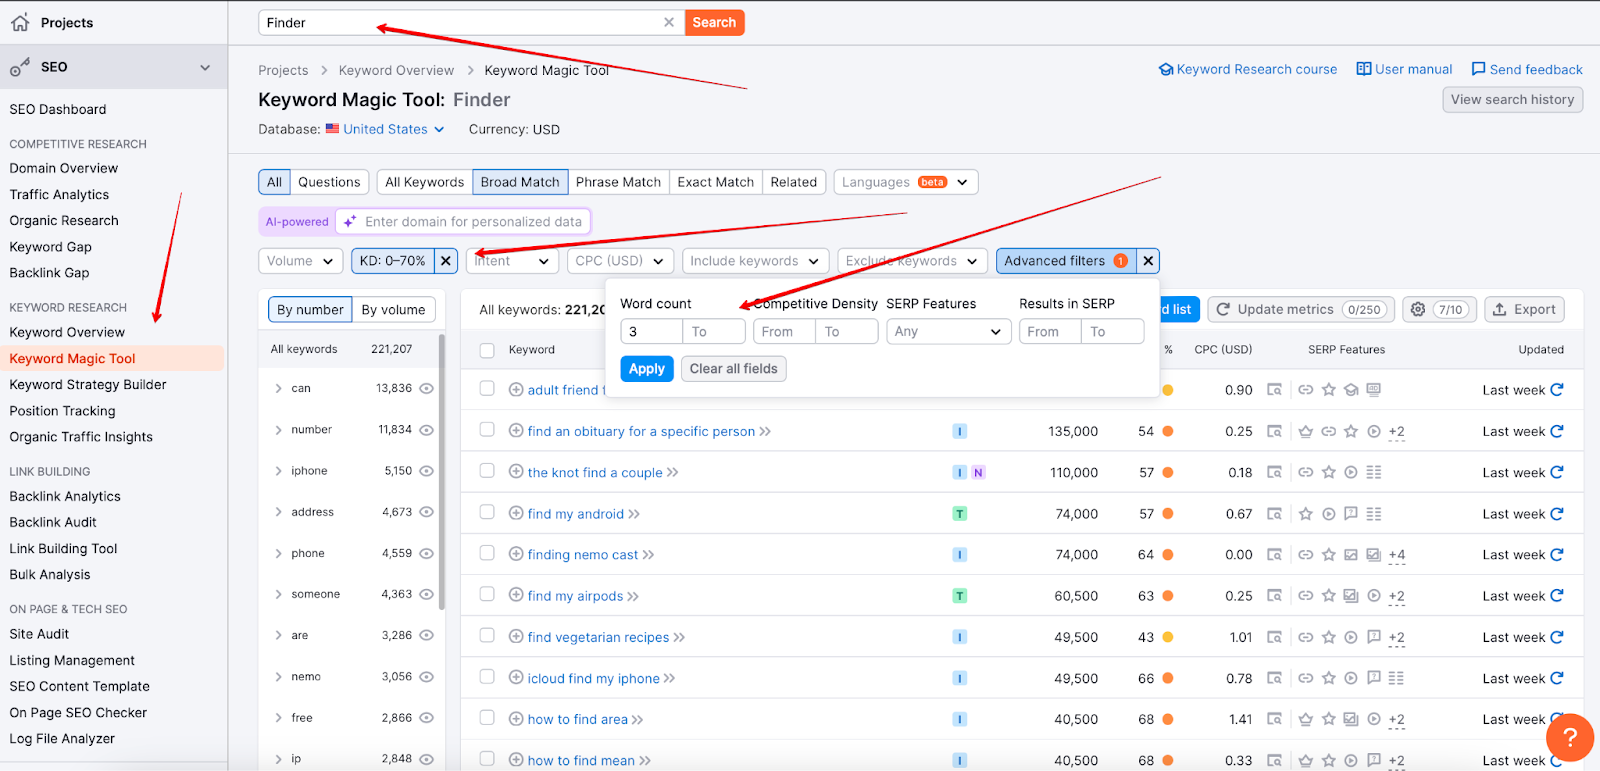The width and height of the screenshot is (1600, 771).
Task: Open the User manual link
Action: point(1404,69)
